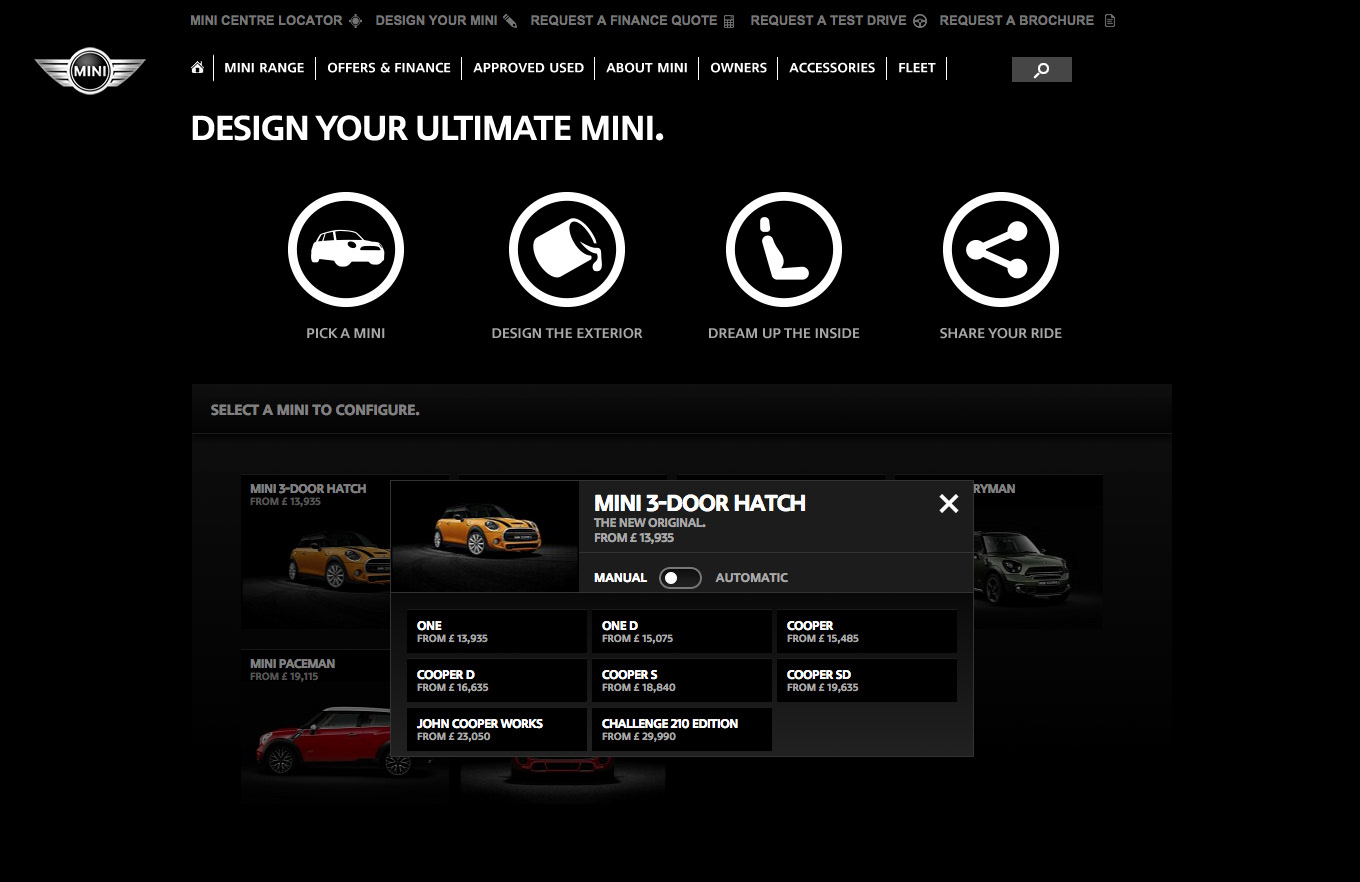Close the MINI 3-Door Hatch popup
Screen dimensions: 1360x882
pos(949,504)
